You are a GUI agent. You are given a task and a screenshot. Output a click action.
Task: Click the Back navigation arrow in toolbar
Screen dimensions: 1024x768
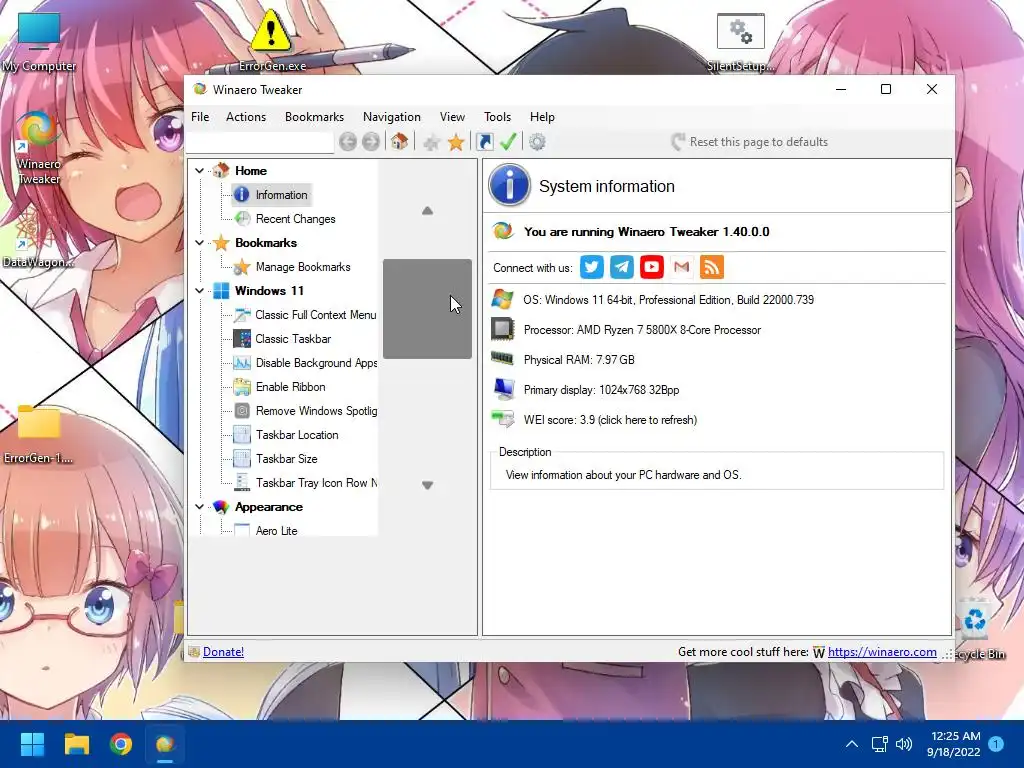[347, 142]
